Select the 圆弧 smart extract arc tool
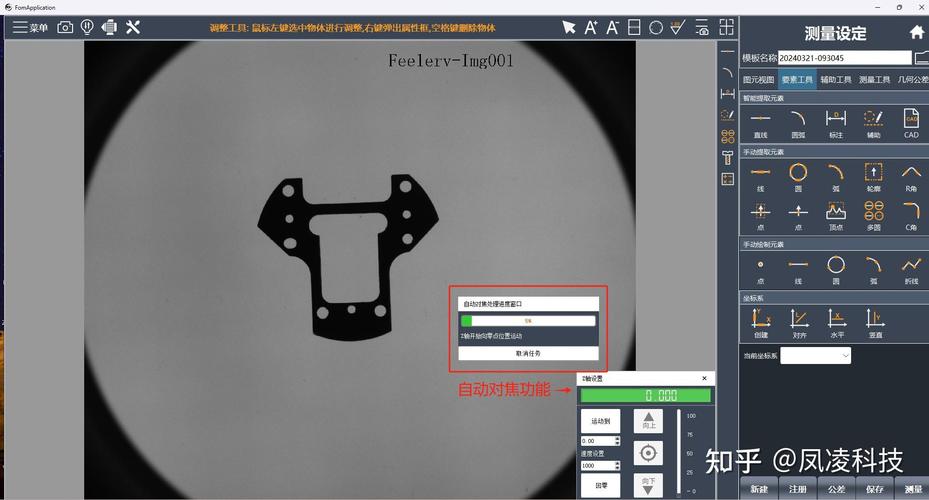Viewport: 929px width, 500px height. coord(798,123)
